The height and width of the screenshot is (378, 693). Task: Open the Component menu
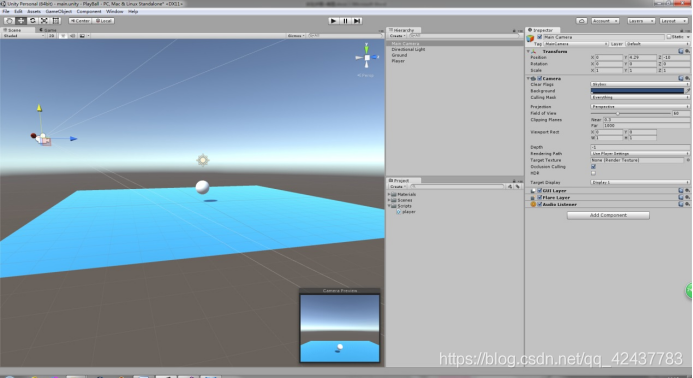point(89,11)
